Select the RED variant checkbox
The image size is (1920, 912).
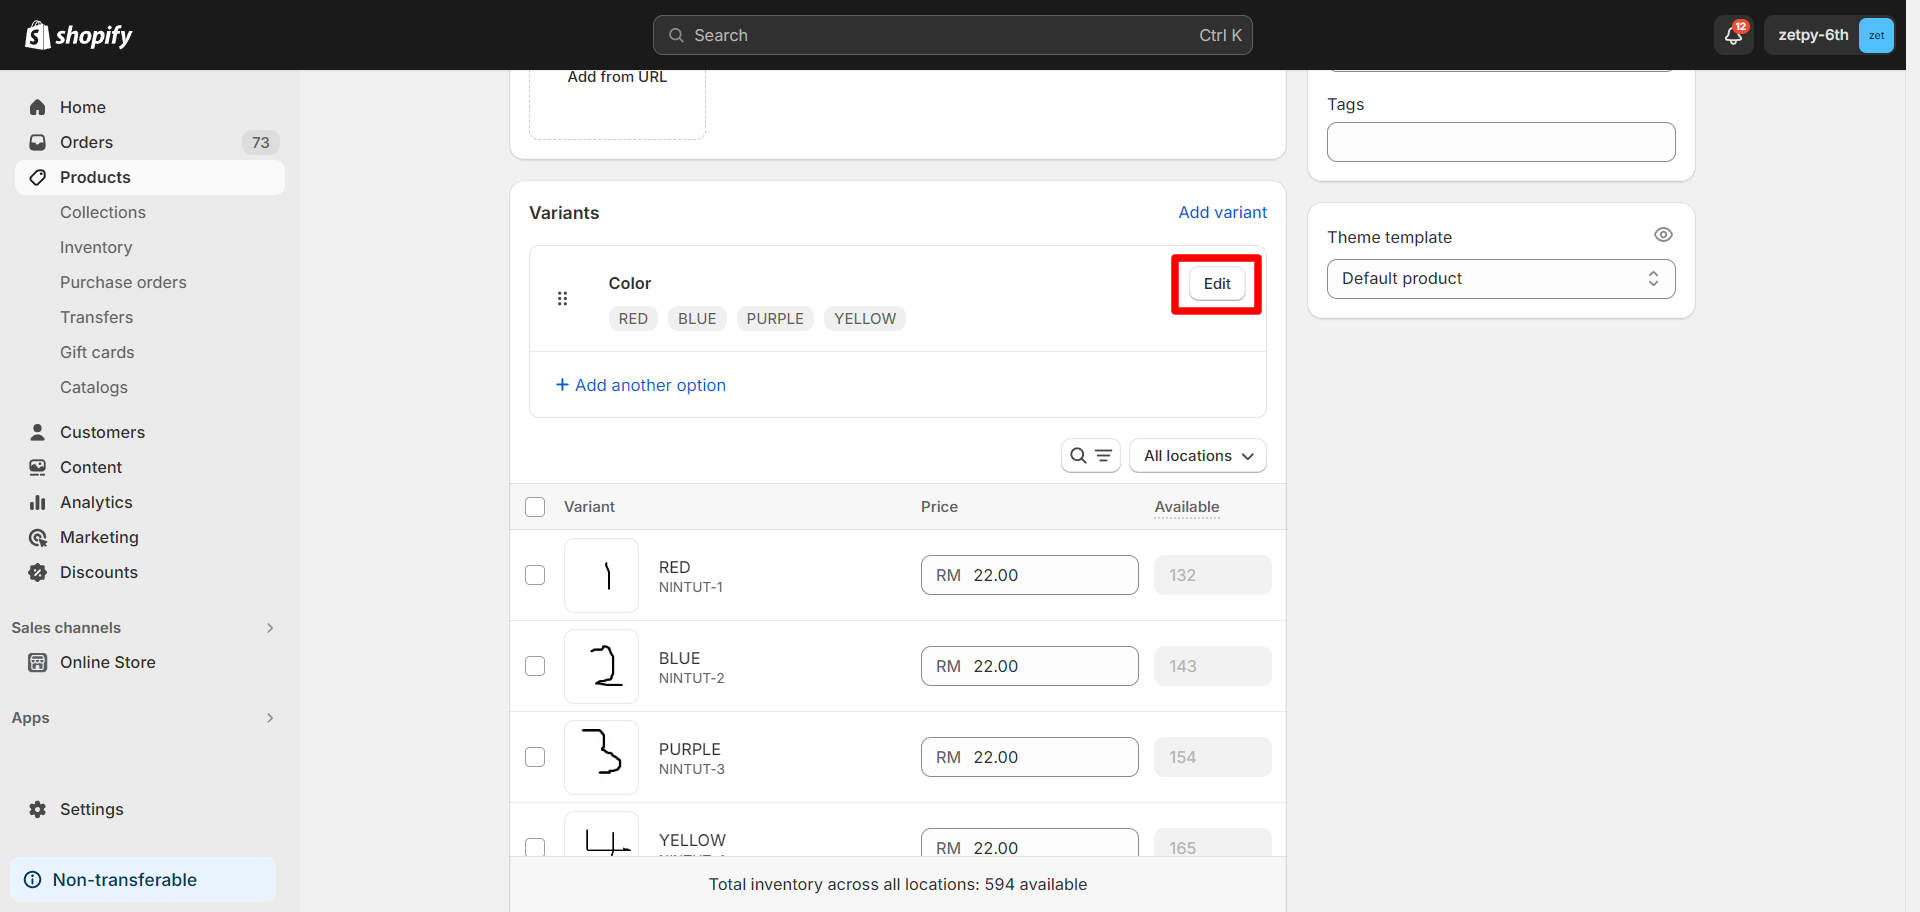point(535,575)
